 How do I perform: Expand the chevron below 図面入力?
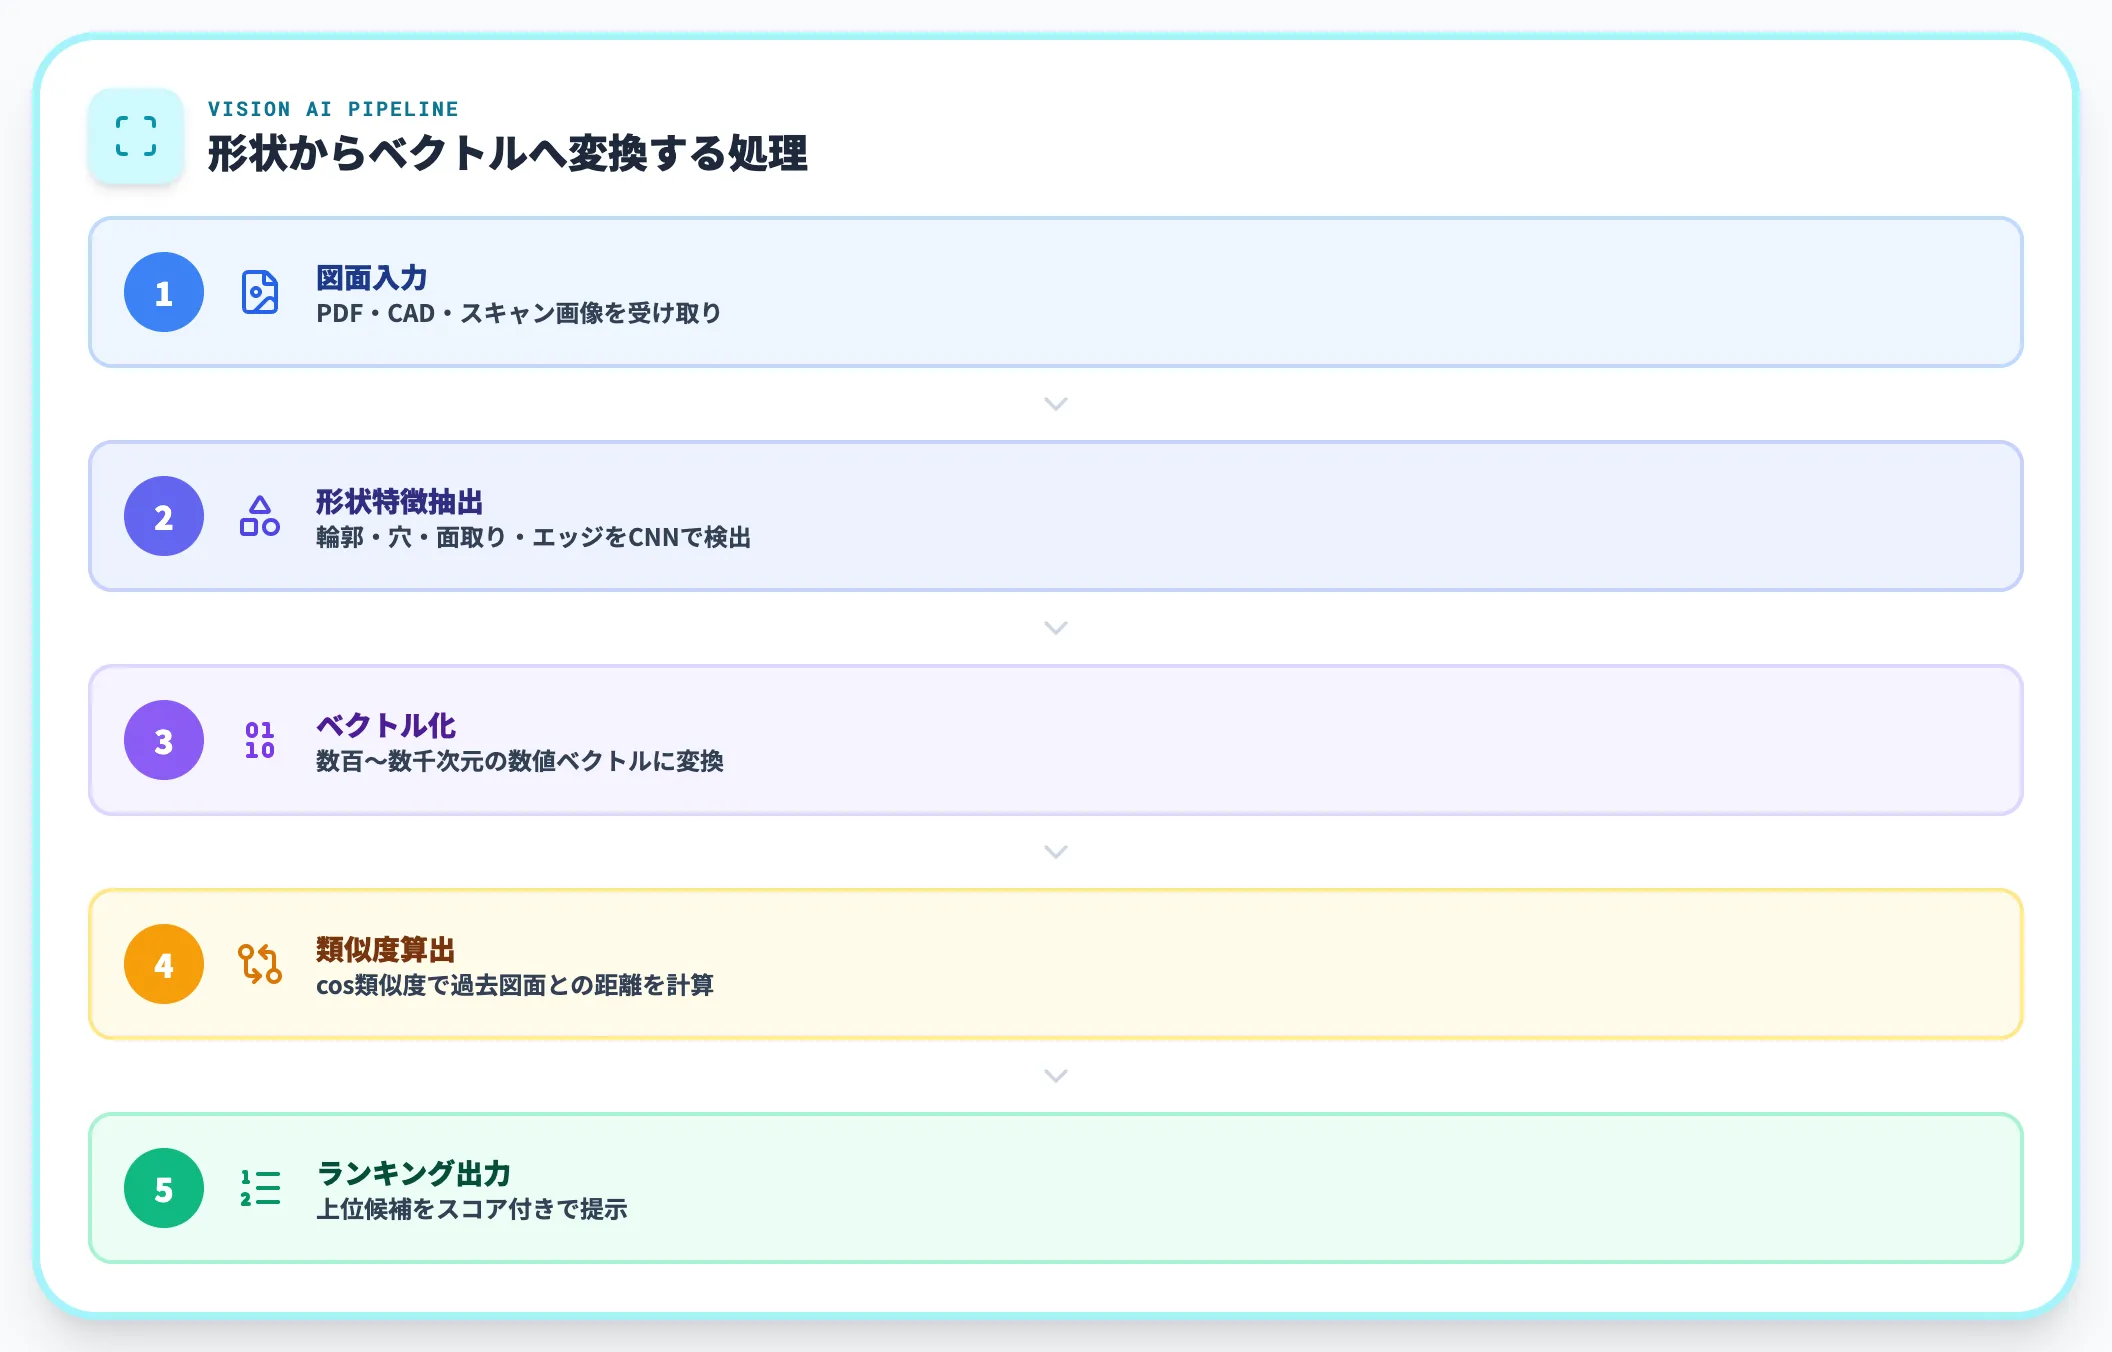1055,404
